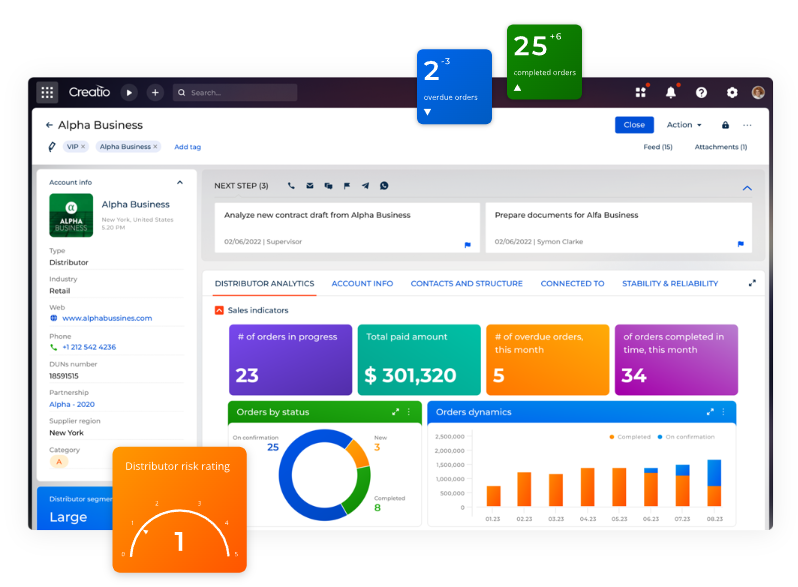Screen dimensions: 798x587
Task: Switch to Contacts and Structure tab
Action: point(467,284)
